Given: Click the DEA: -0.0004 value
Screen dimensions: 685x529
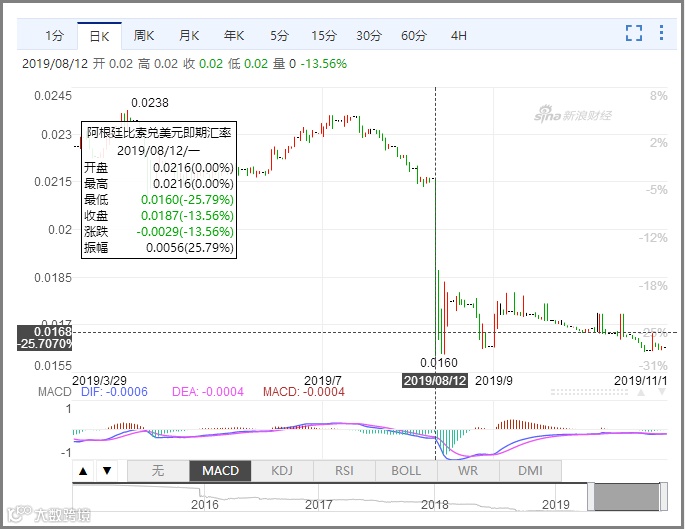Looking at the screenshot, I should 208,391.
